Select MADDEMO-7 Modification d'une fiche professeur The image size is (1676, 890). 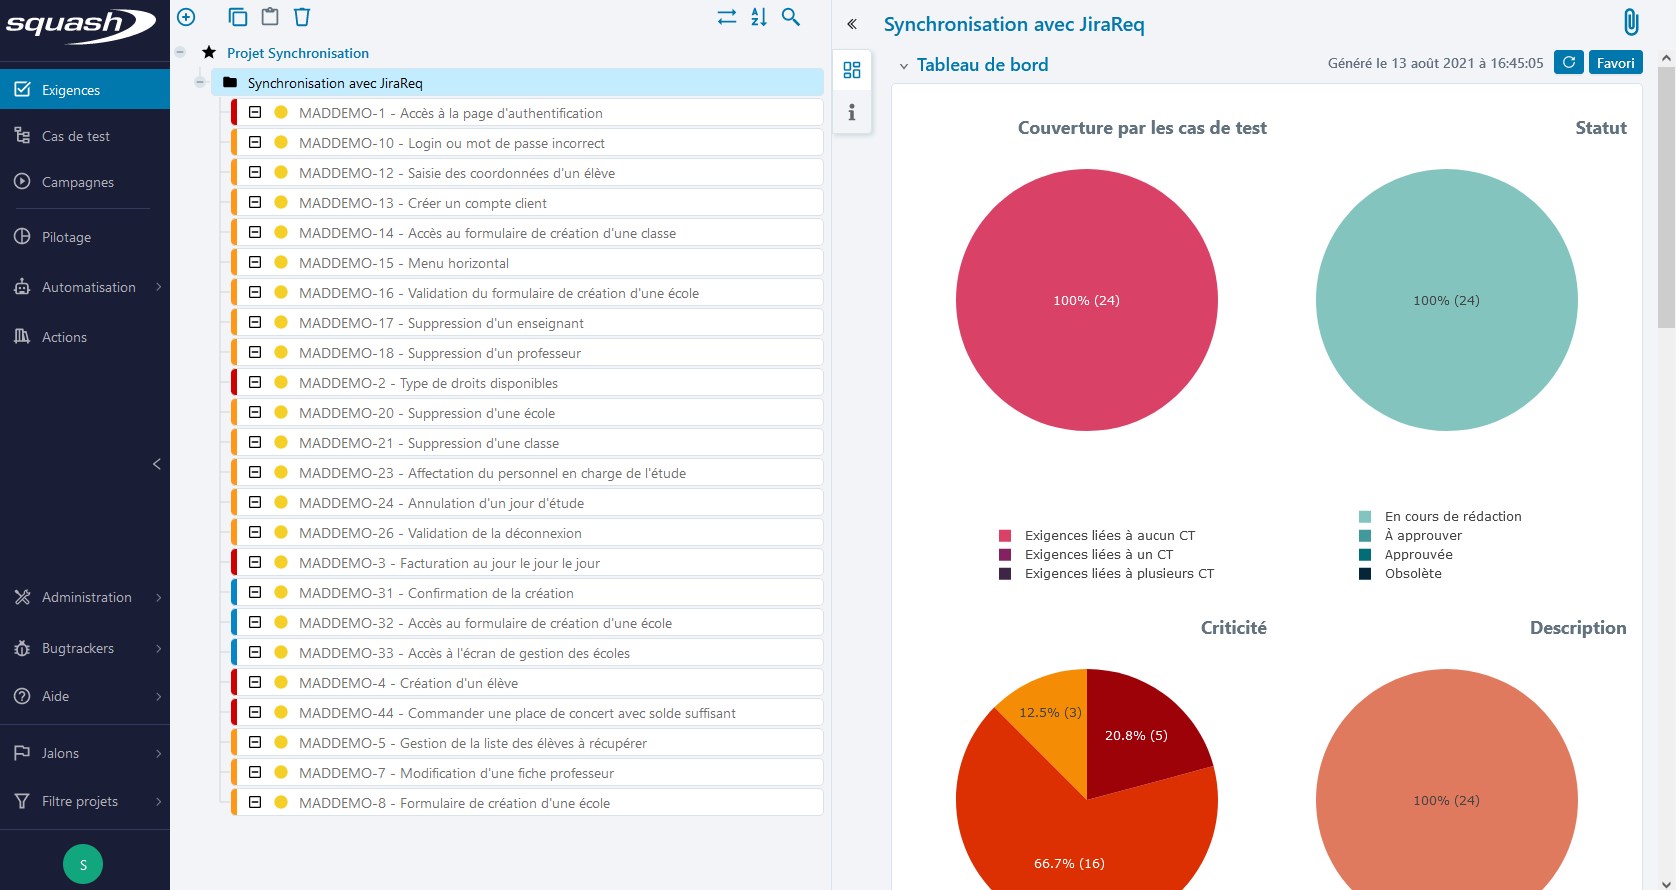528,773
